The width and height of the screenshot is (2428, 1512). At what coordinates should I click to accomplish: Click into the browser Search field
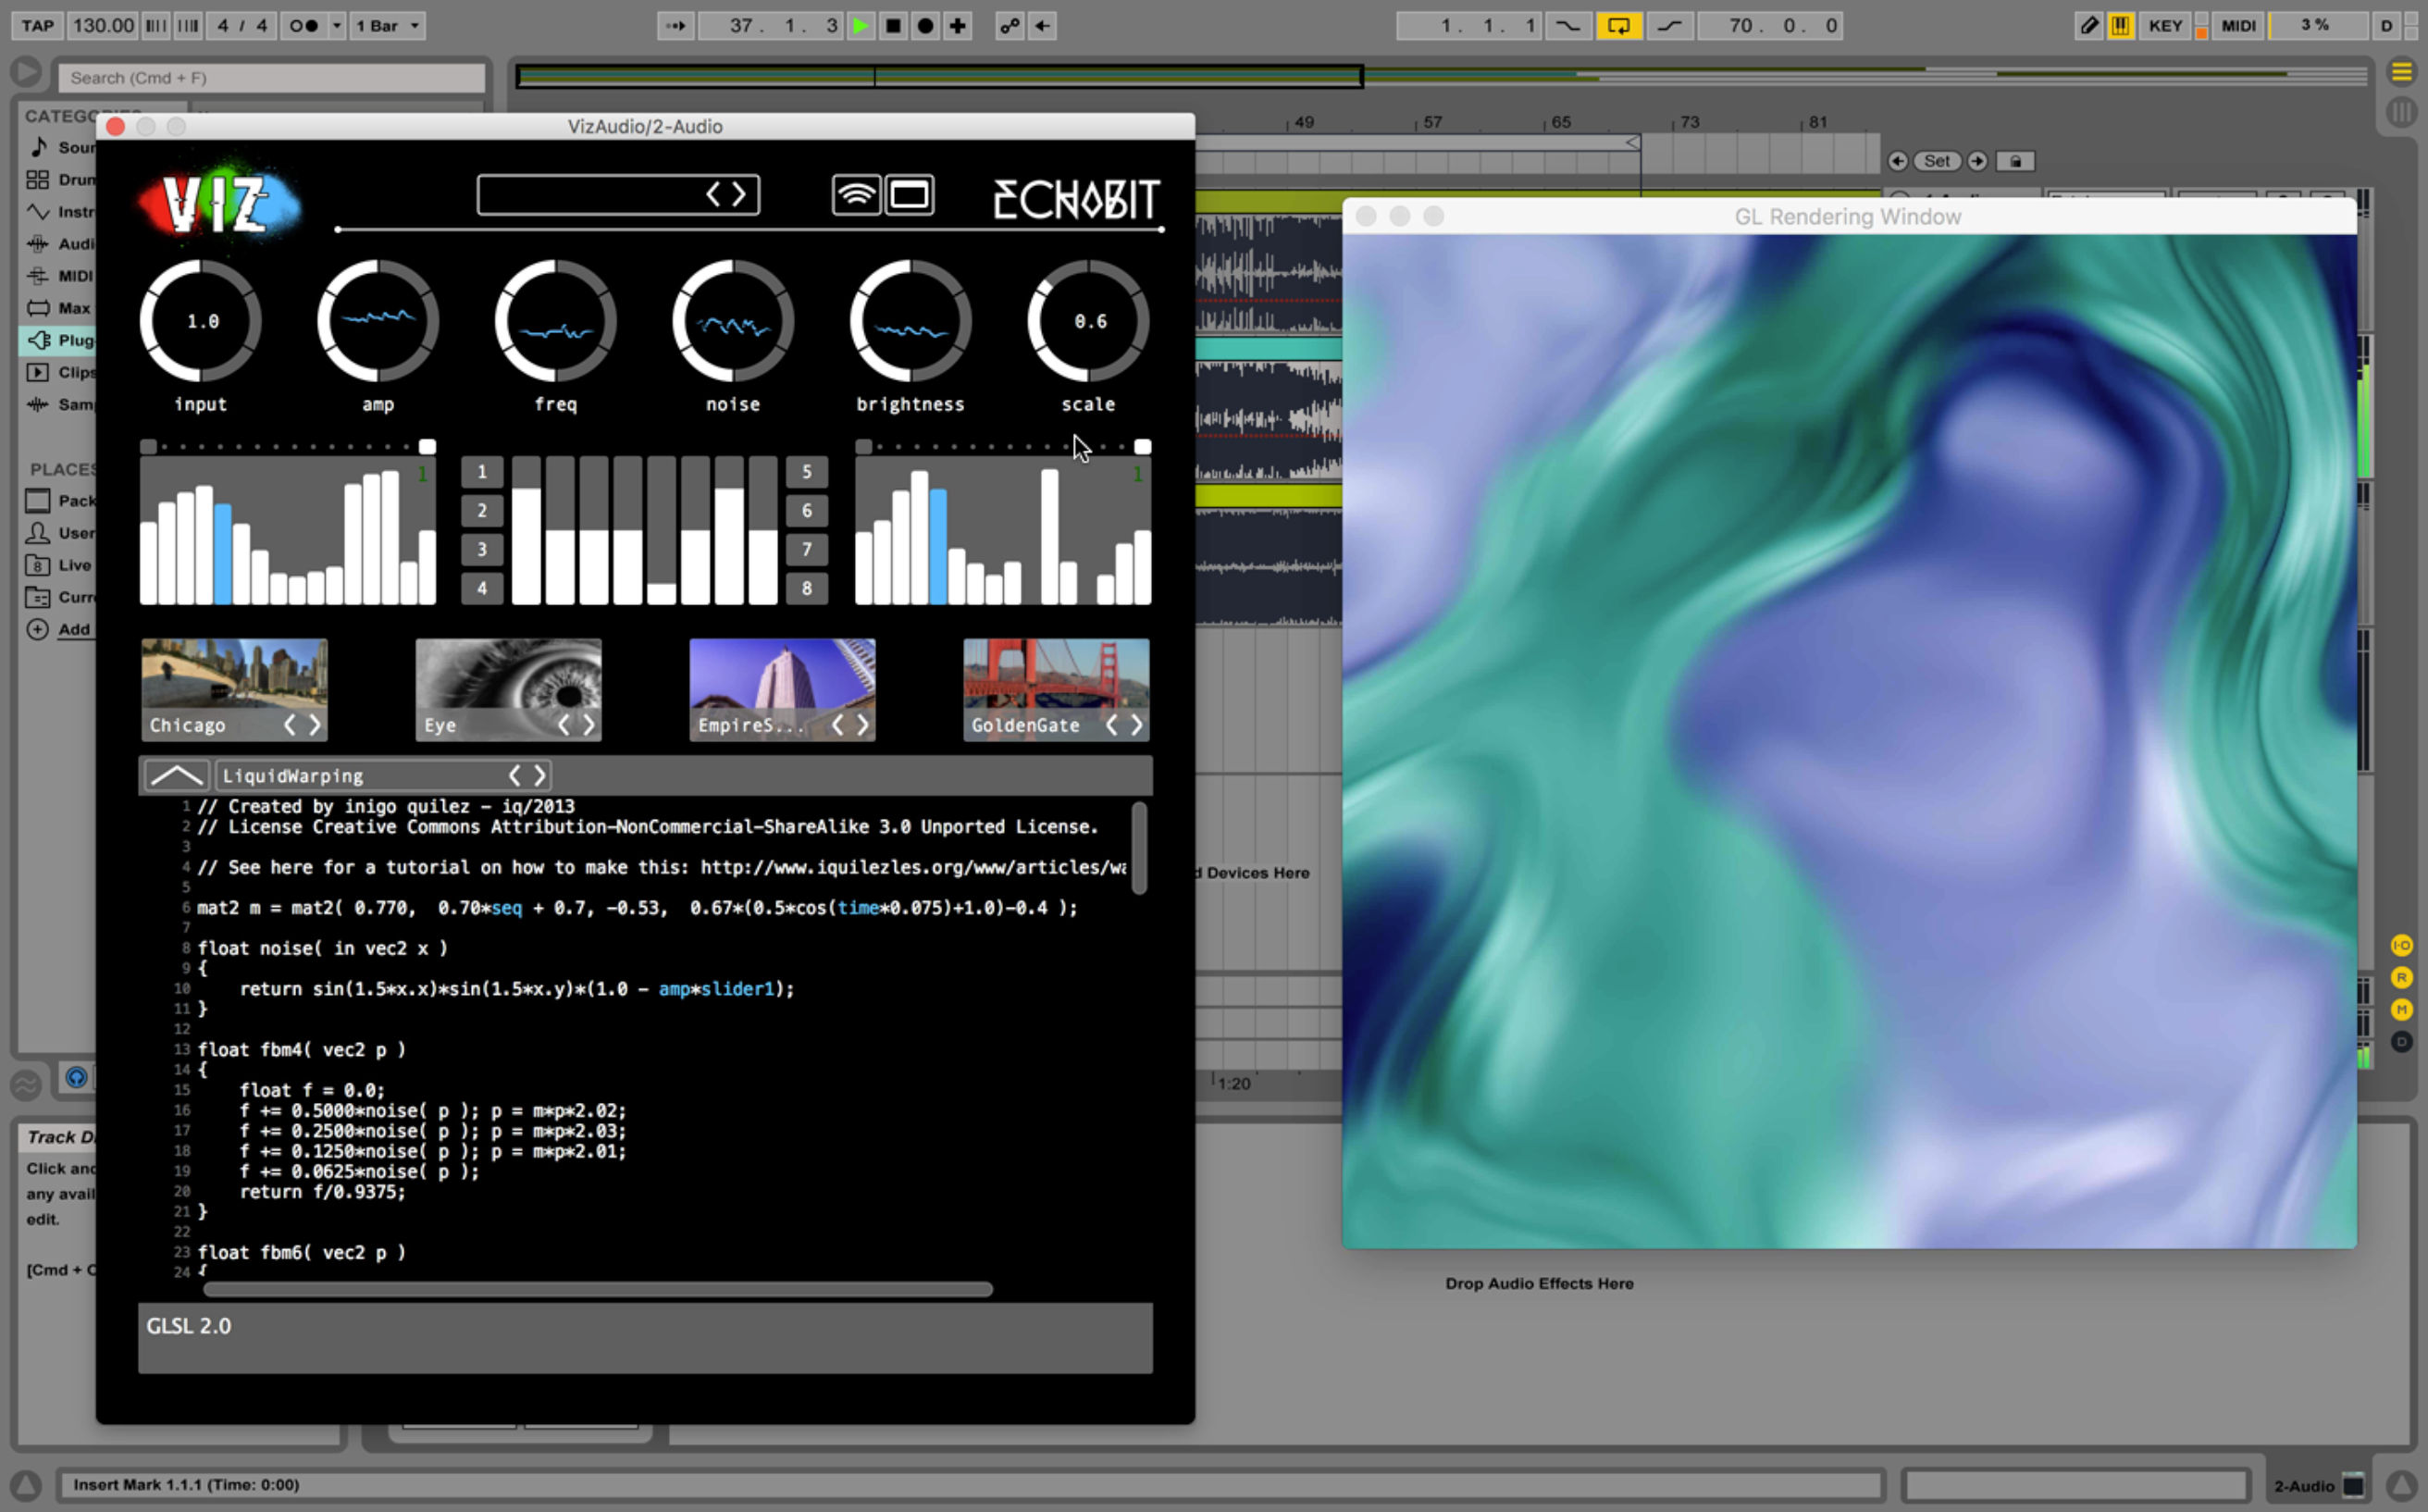pos(271,78)
